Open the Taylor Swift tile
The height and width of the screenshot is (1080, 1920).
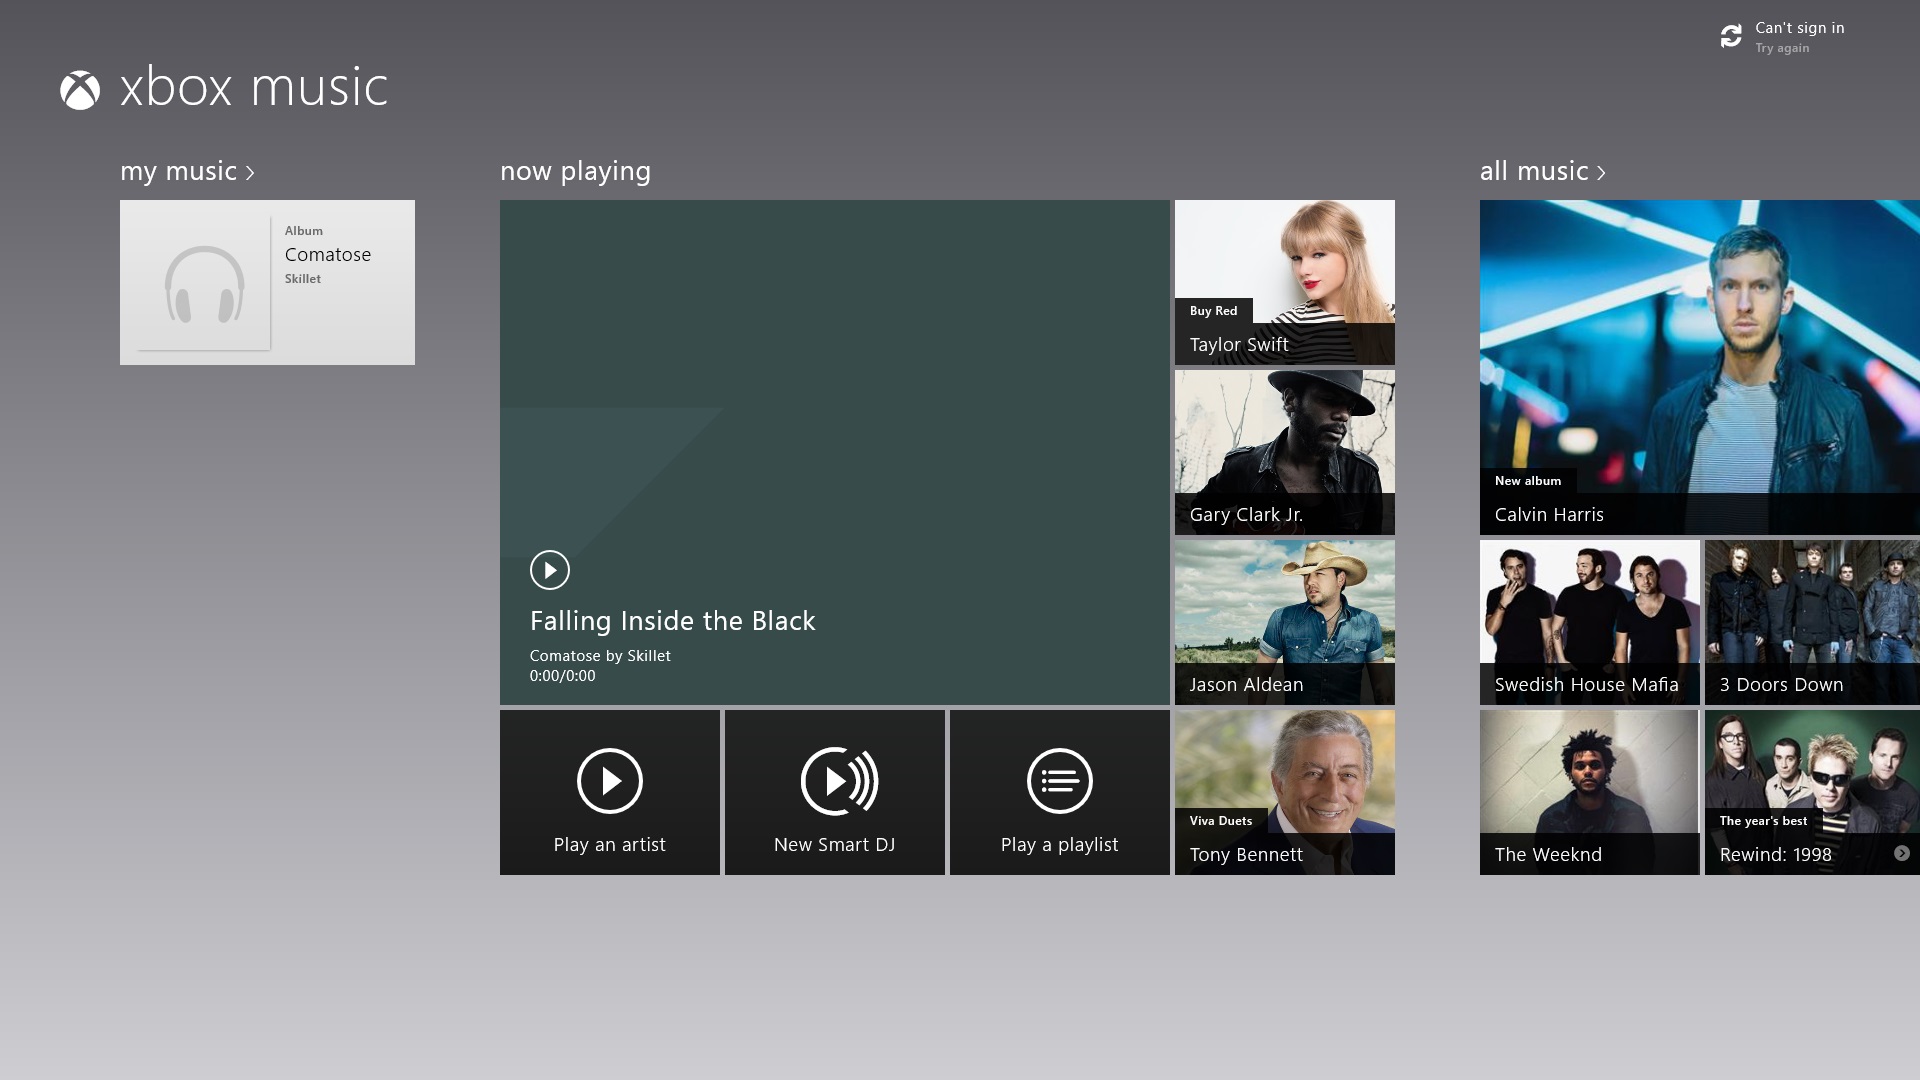coord(1285,282)
